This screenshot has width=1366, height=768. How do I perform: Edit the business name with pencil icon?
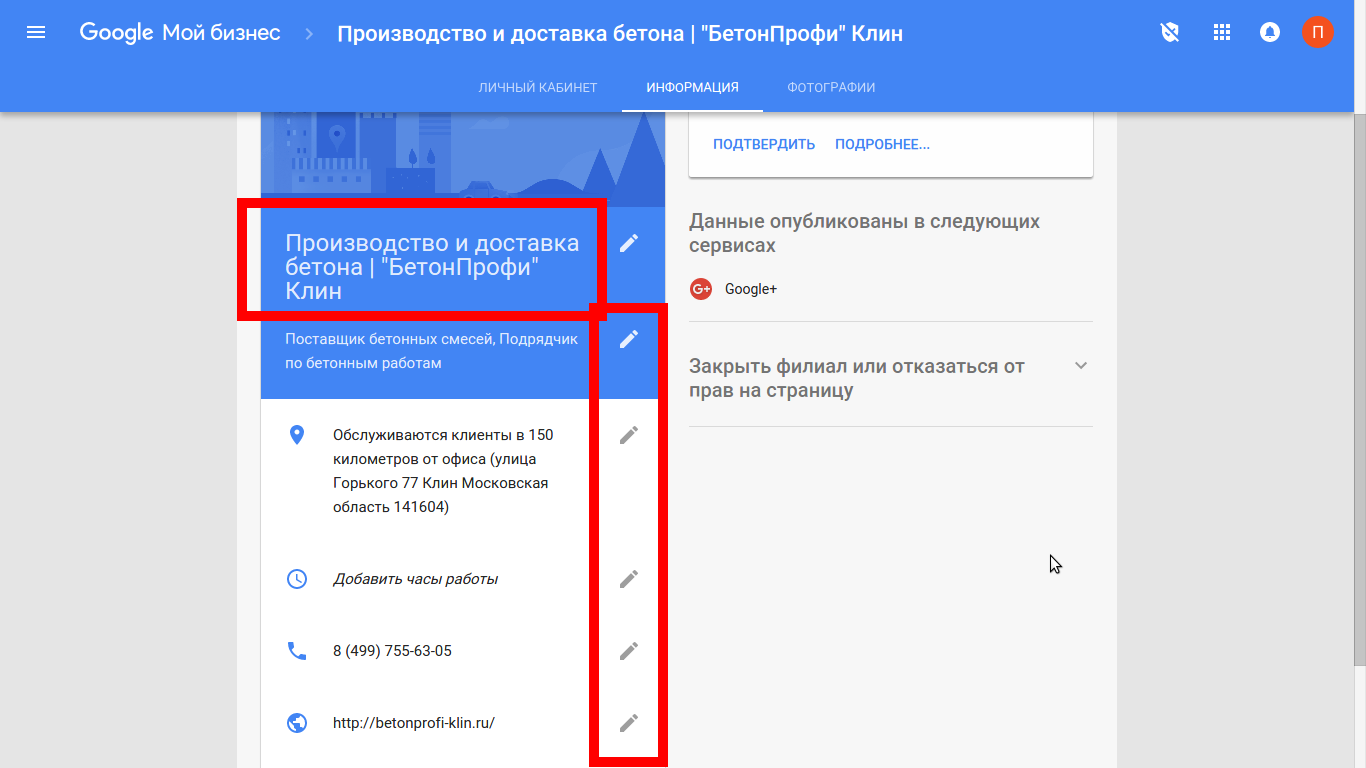click(628, 243)
